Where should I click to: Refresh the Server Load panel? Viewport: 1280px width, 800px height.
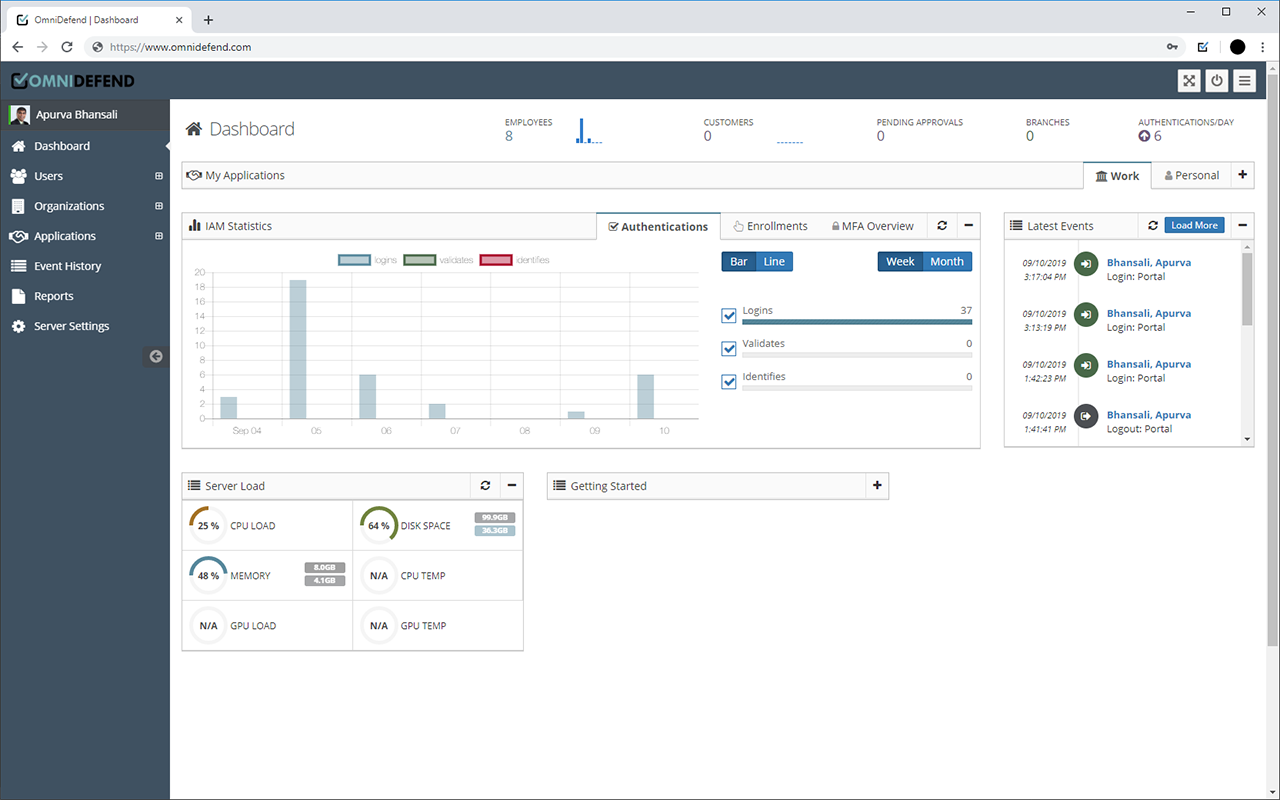(x=485, y=486)
